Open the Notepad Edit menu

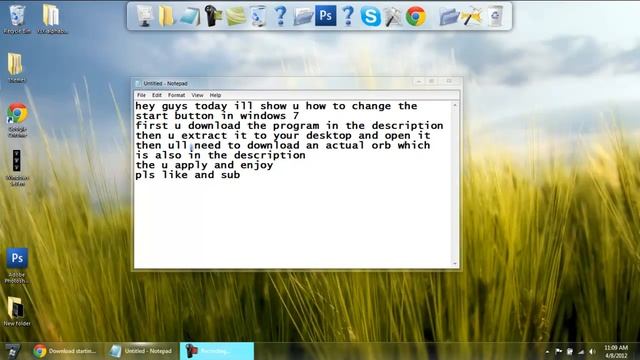coord(157,95)
